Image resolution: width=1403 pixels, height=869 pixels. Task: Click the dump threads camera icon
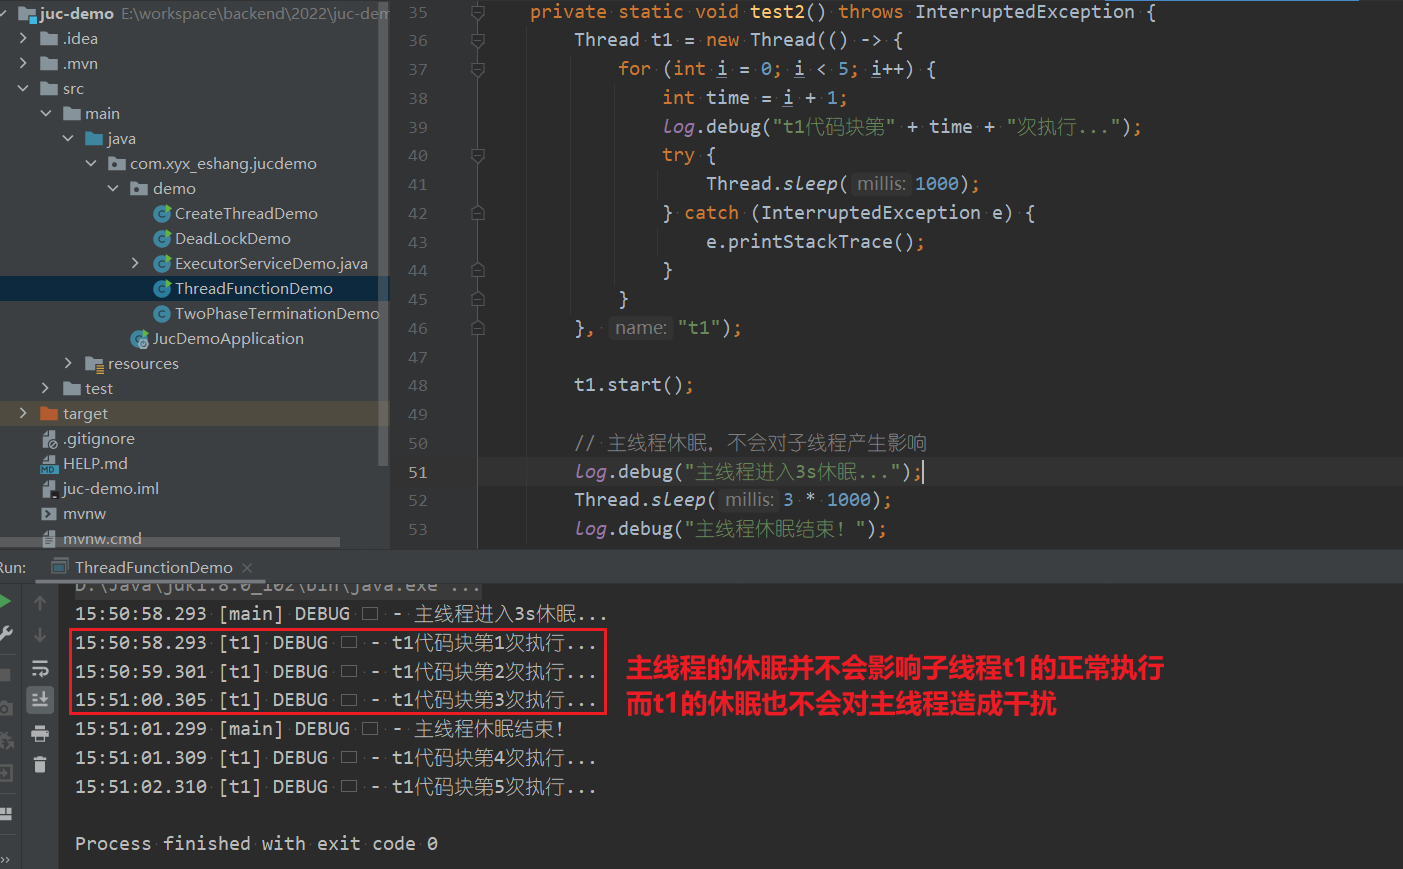coord(5,708)
